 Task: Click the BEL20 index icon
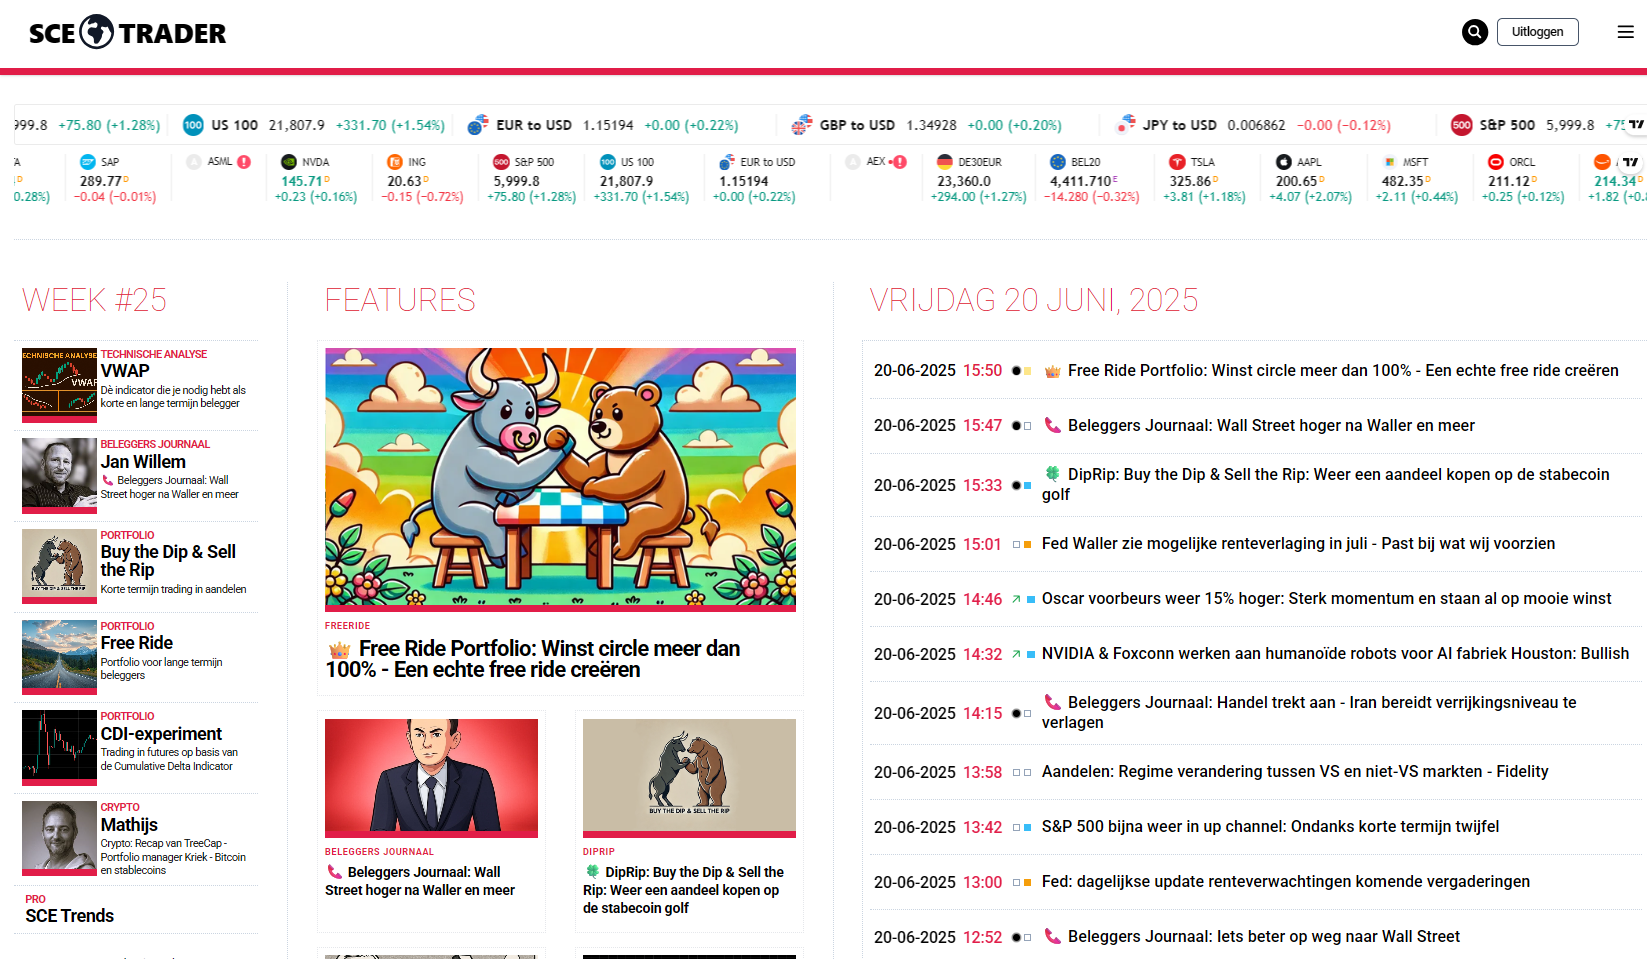click(1058, 162)
